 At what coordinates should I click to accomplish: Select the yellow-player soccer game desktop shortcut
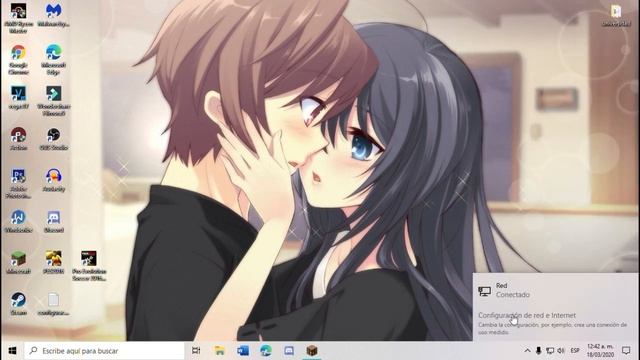[x=53, y=262]
